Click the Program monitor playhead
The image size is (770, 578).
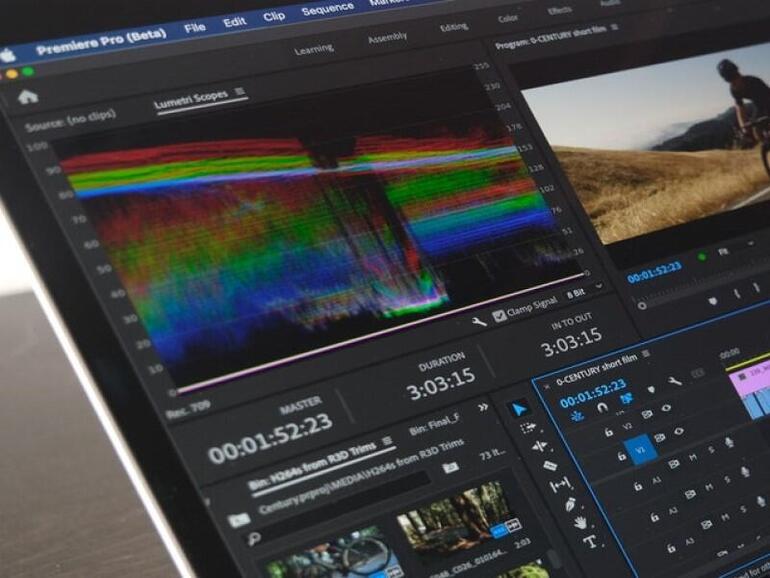click(641, 305)
